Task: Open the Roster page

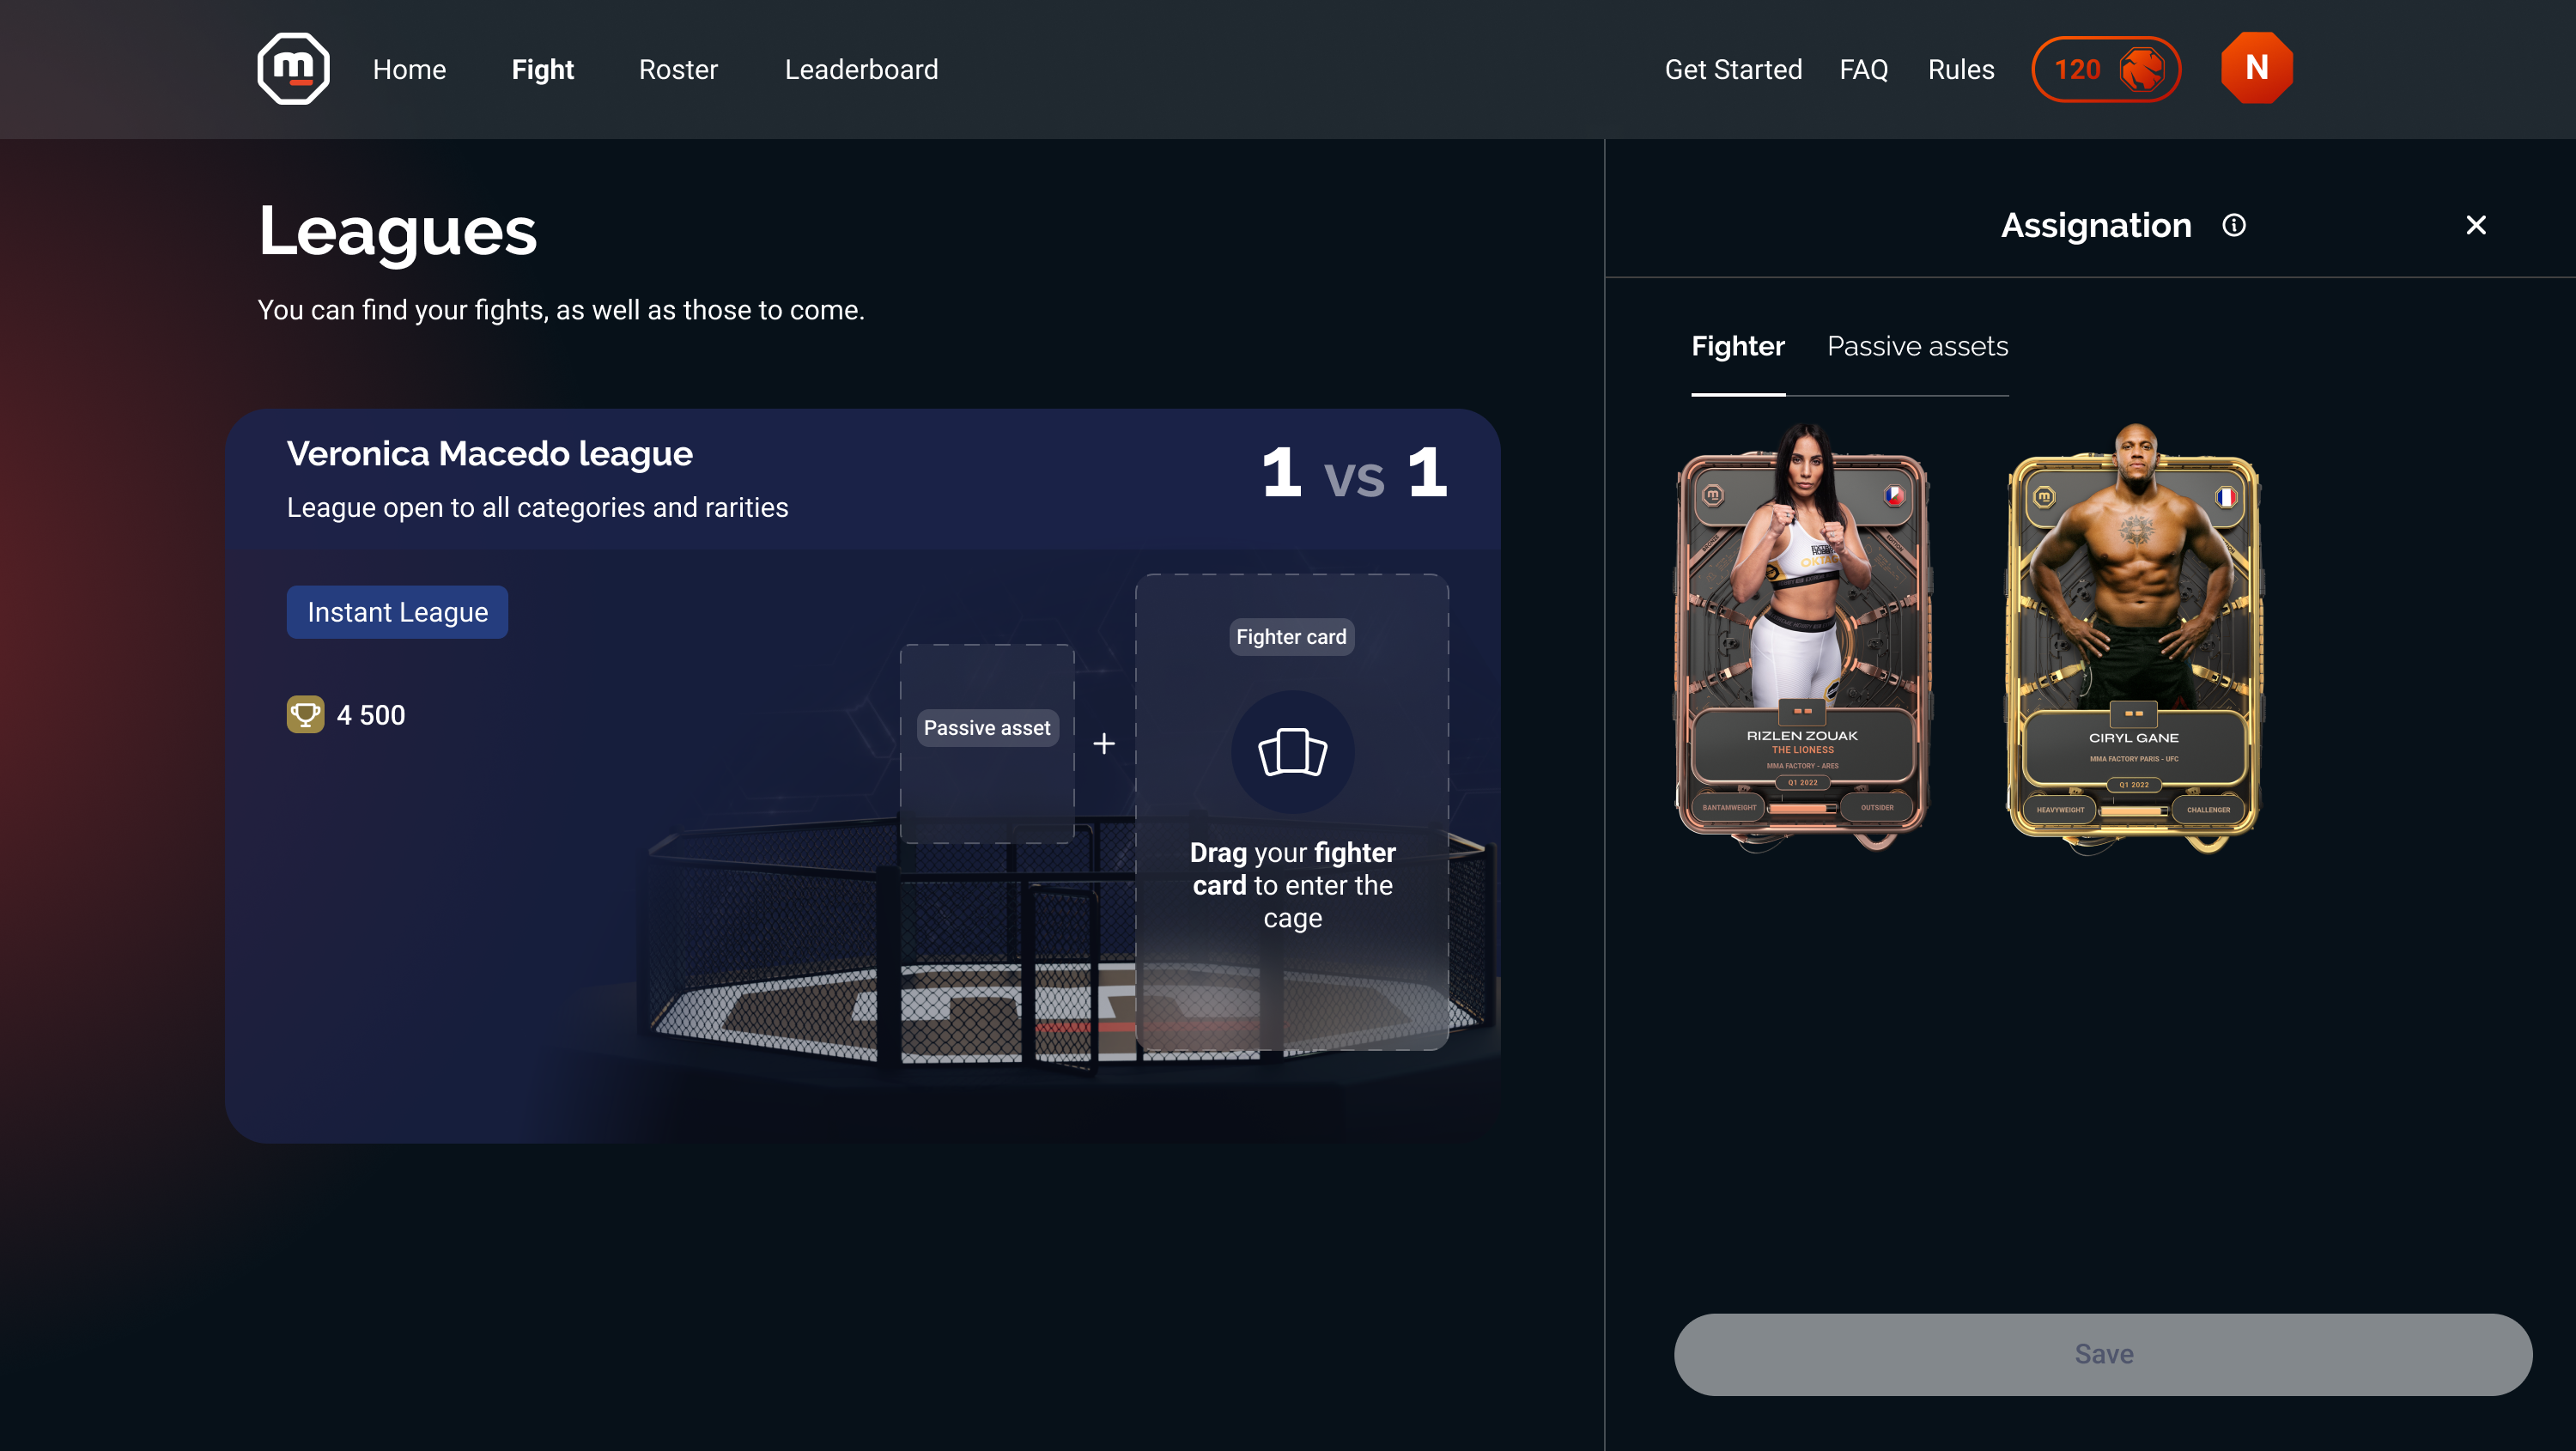Action: tap(678, 69)
